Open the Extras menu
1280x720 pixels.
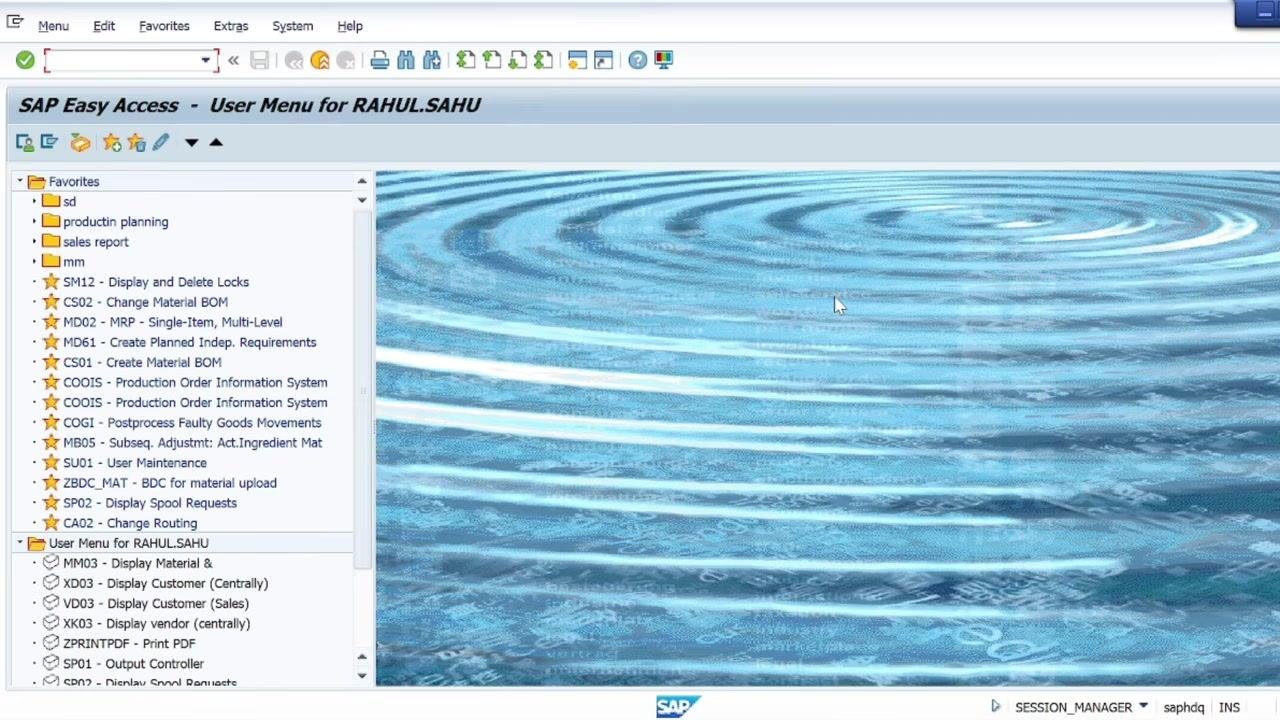(231, 26)
